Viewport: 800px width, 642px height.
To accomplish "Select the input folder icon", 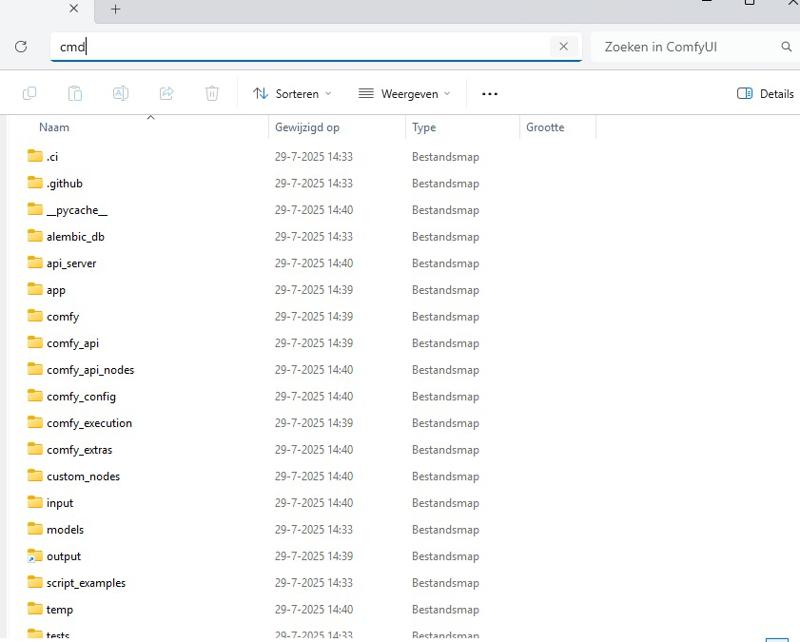I will [x=35, y=502].
